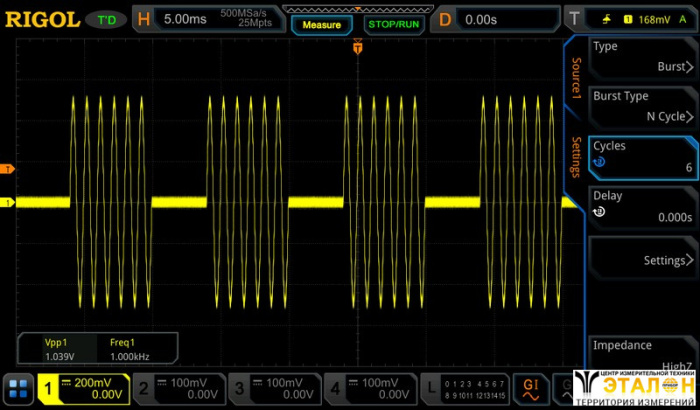The width and height of the screenshot is (700, 410).
Task: Open the horizontal timebase H icon
Action: (x=145, y=18)
